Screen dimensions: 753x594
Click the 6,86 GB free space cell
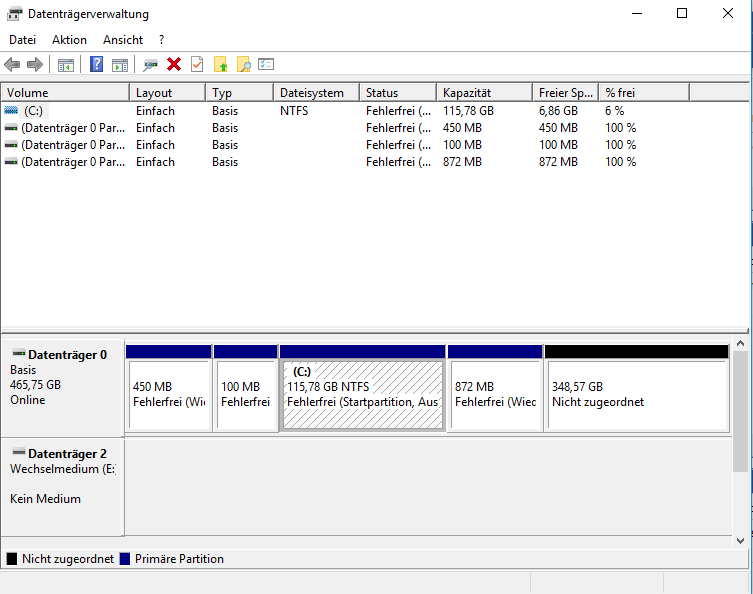coord(558,111)
